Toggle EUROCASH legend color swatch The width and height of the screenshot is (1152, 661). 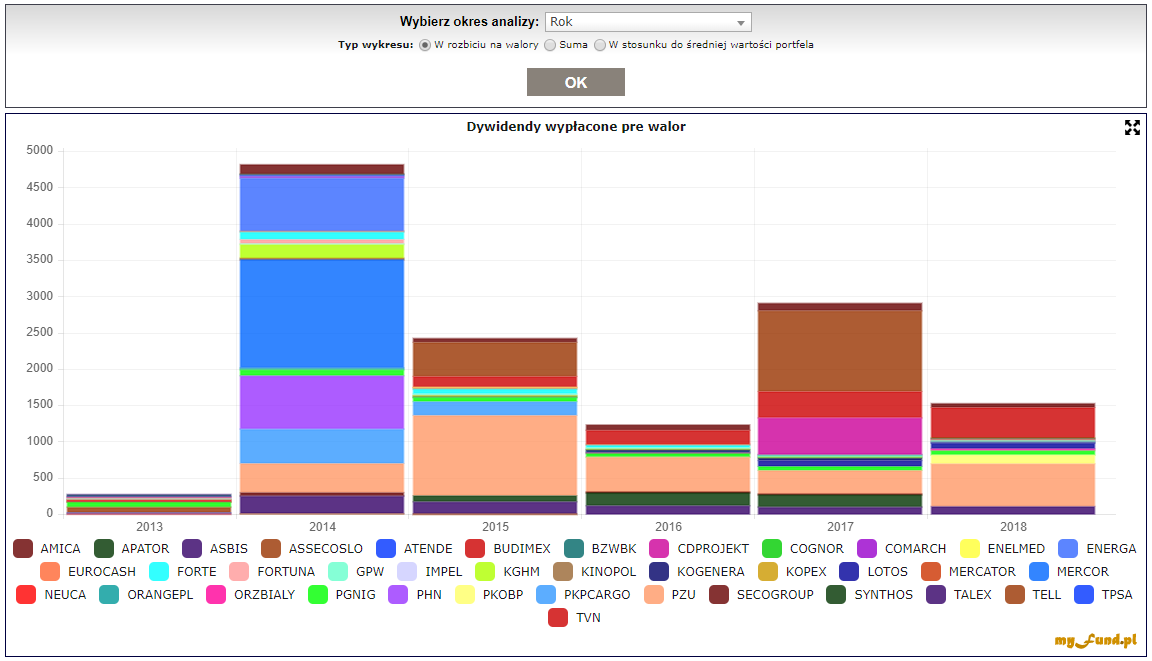point(50,571)
